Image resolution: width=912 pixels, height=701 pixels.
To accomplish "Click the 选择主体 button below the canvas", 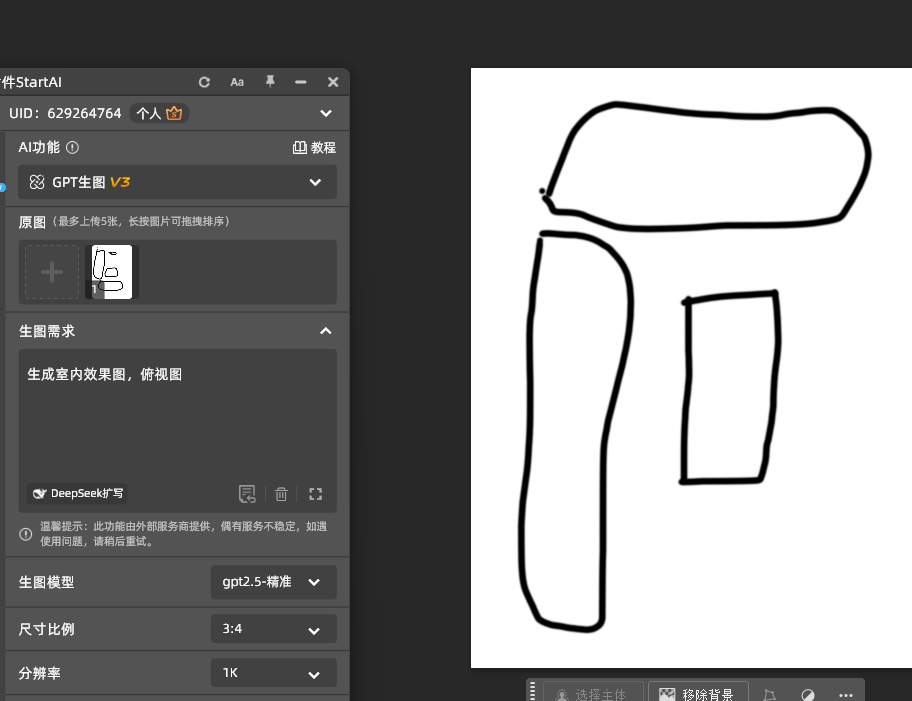I will click(x=593, y=692).
